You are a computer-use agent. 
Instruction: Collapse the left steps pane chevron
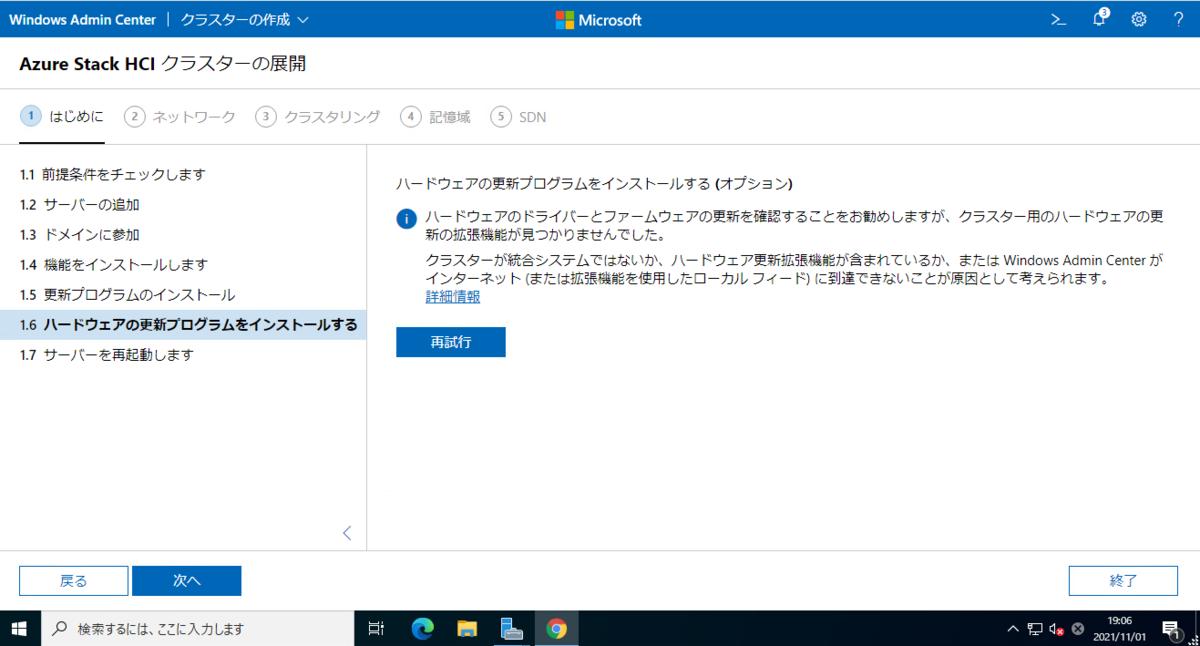(x=347, y=533)
